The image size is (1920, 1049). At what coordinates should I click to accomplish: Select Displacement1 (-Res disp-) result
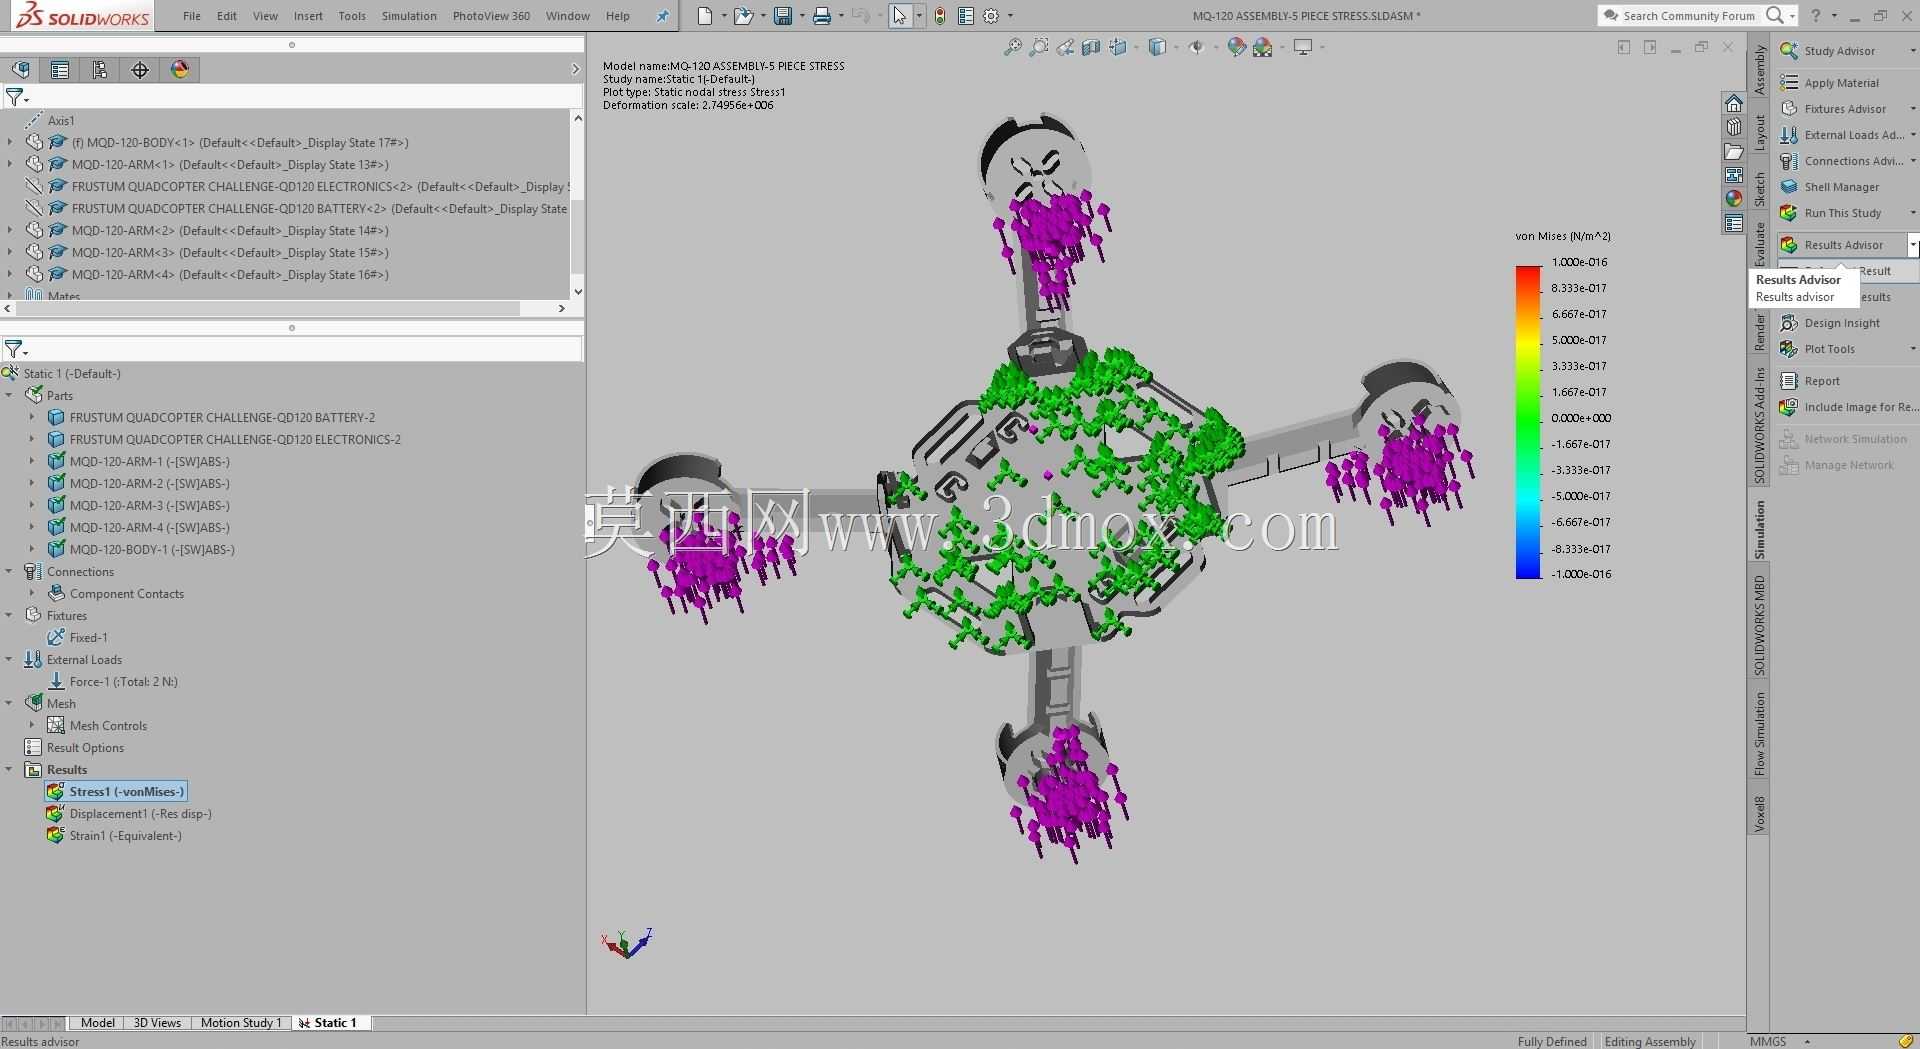(129, 813)
